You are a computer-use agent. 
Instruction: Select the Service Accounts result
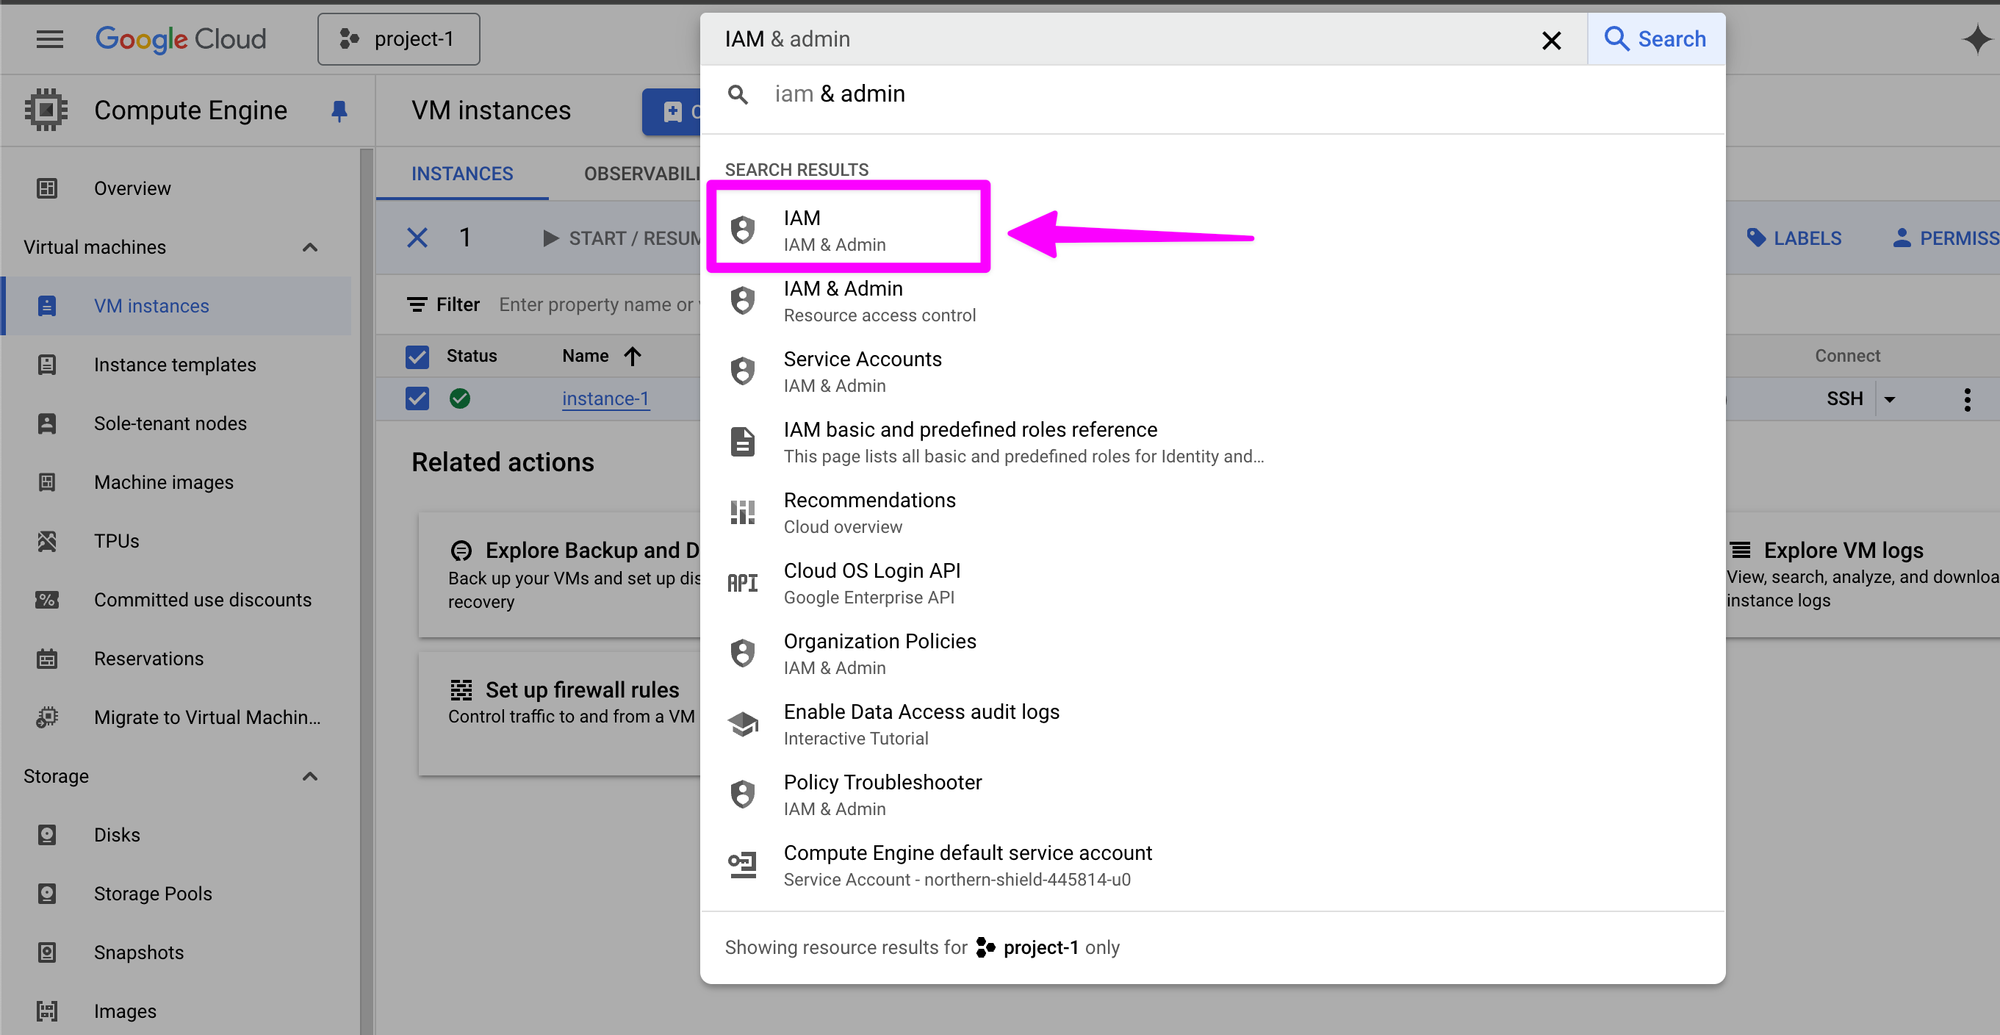pyautogui.click(x=1213, y=372)
